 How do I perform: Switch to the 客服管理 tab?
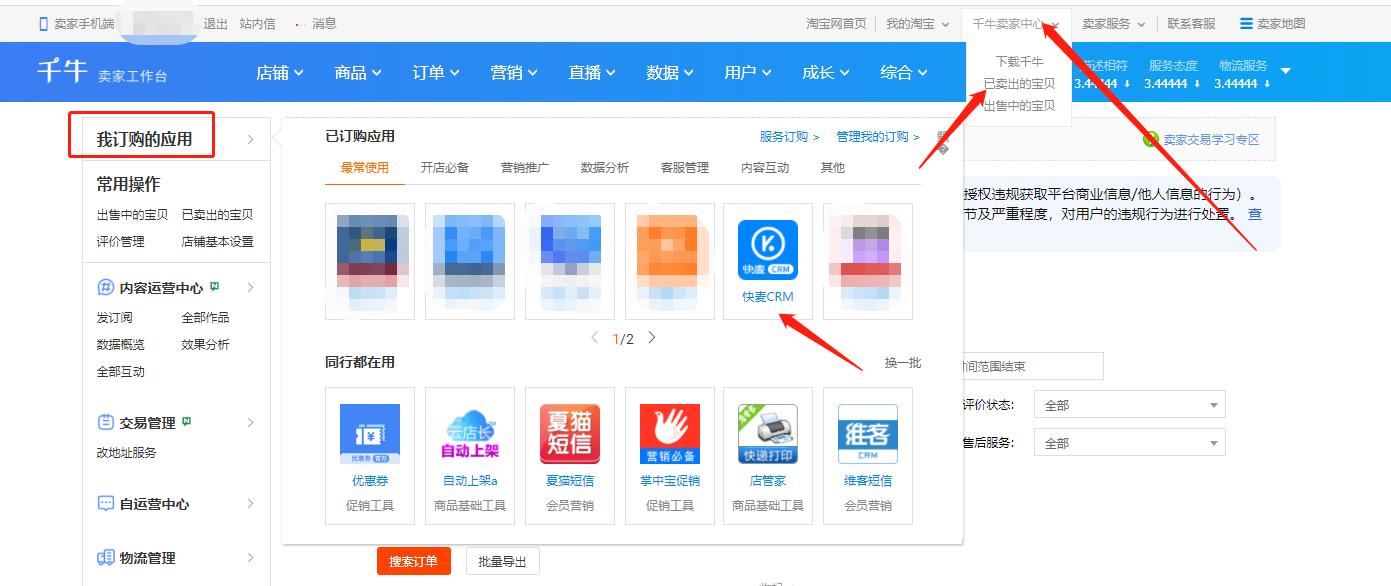[x=685, y=167]
